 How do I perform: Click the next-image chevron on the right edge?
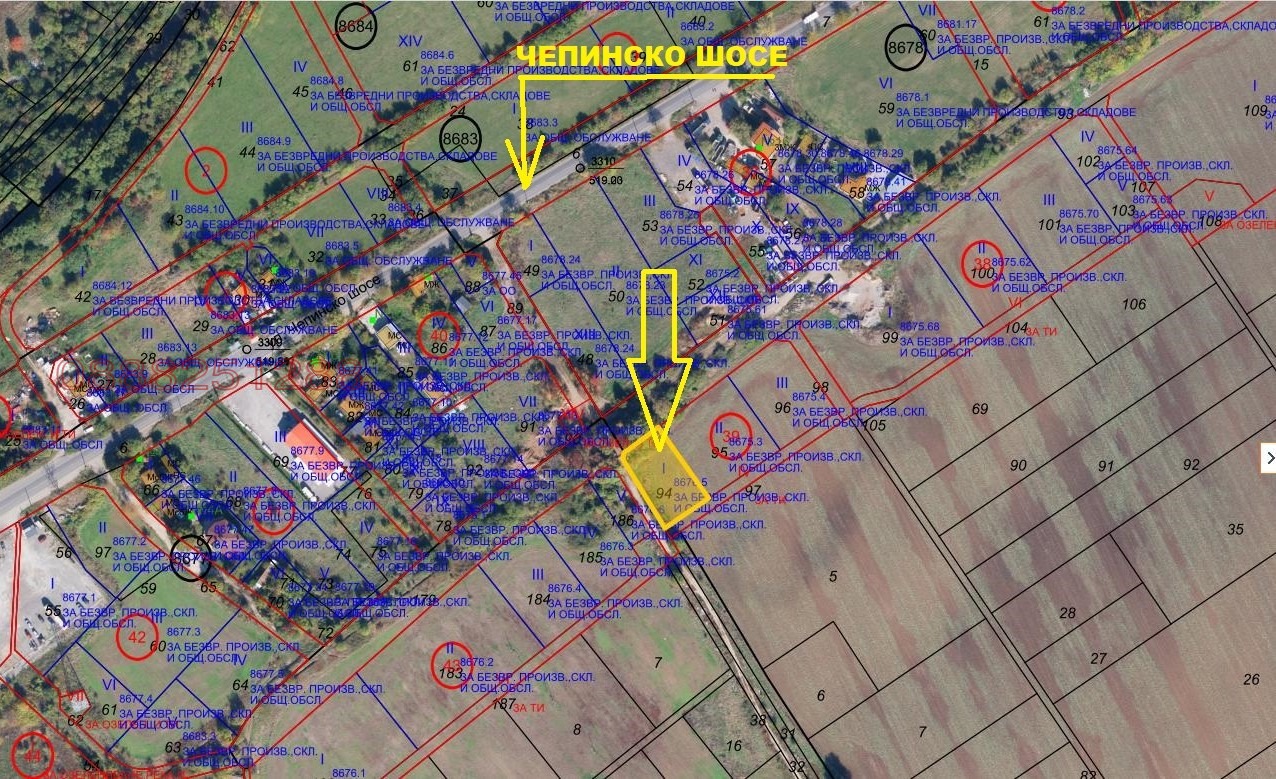click(1269, 458)
